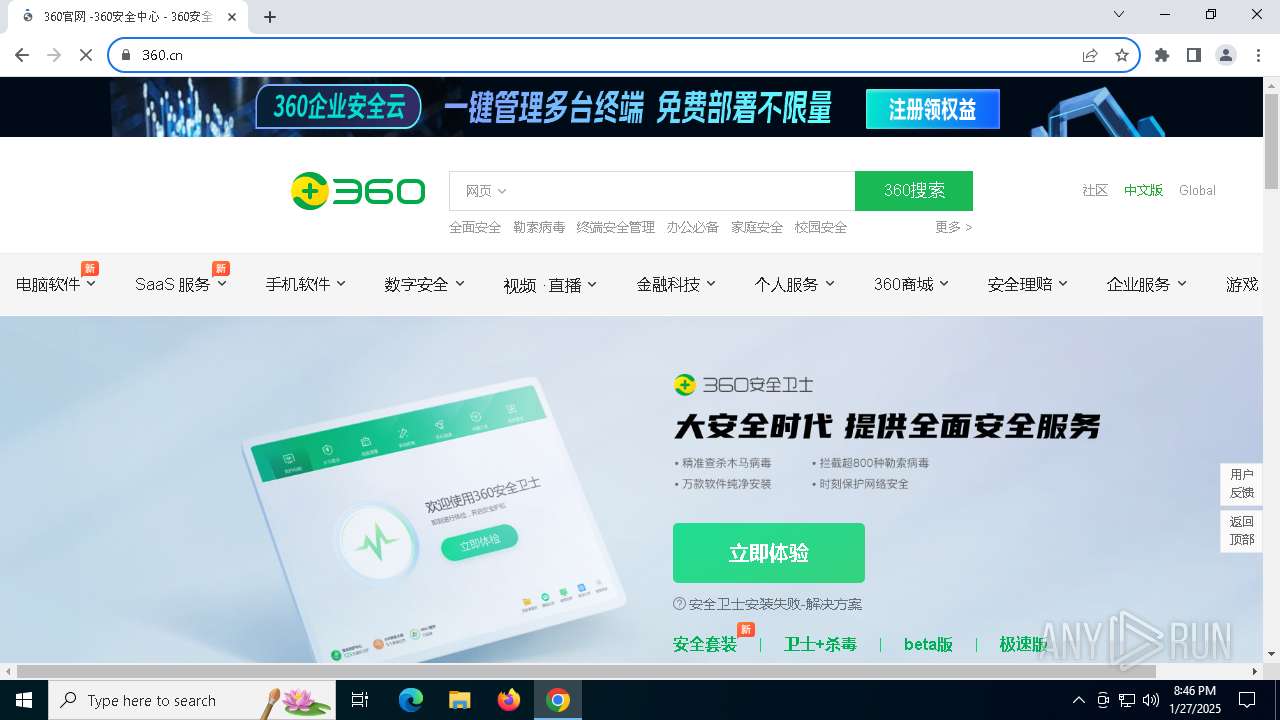
Task: Open a new browser tab with plus icon
Action: (x=270, y=17)
